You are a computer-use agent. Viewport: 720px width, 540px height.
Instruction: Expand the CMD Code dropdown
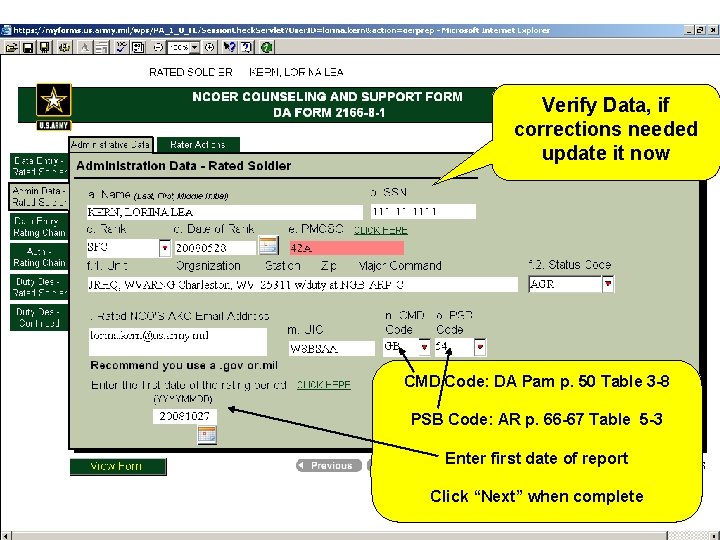[424, 347]
